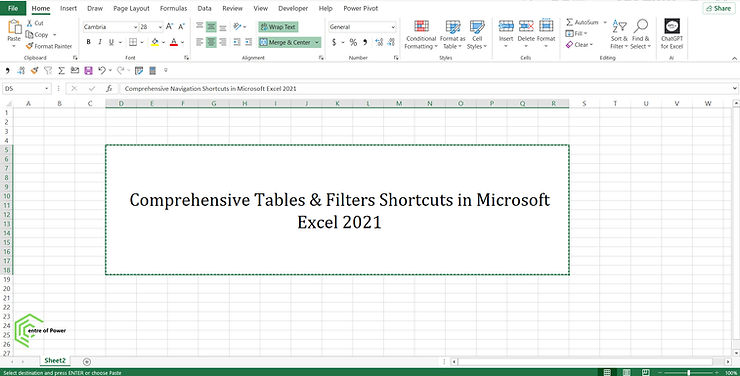Select Normal view in the status bar
740x376 pixels.
(x=607, y=373)
